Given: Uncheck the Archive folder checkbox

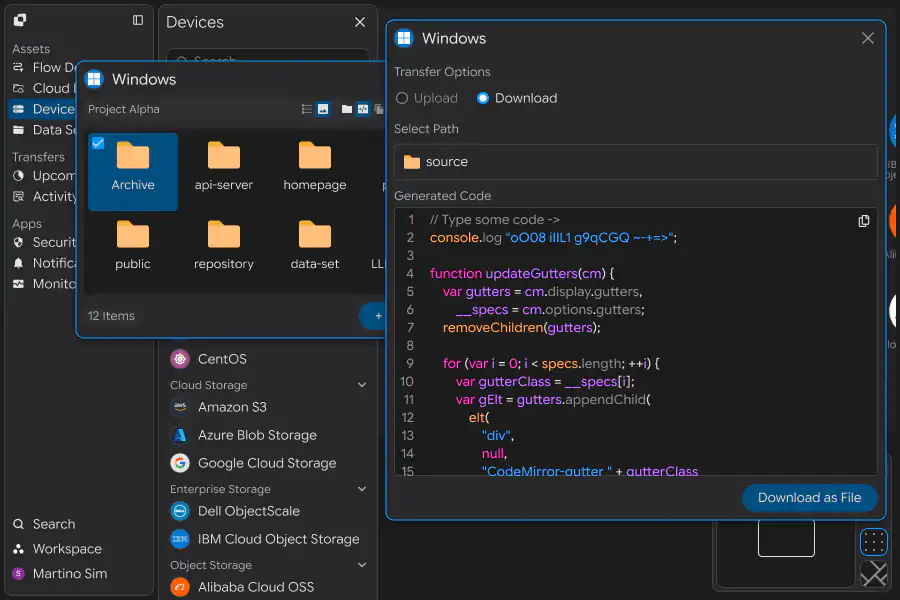Looking at the screenshot, I should pos(98,143).
